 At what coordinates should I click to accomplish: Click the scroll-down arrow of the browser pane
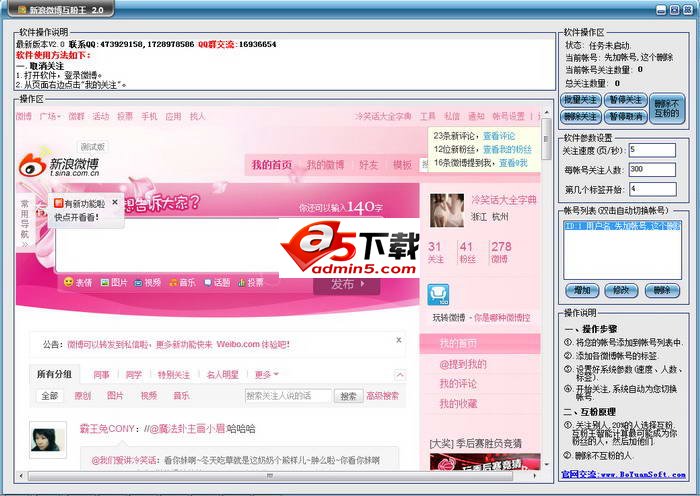click(547, 465)
